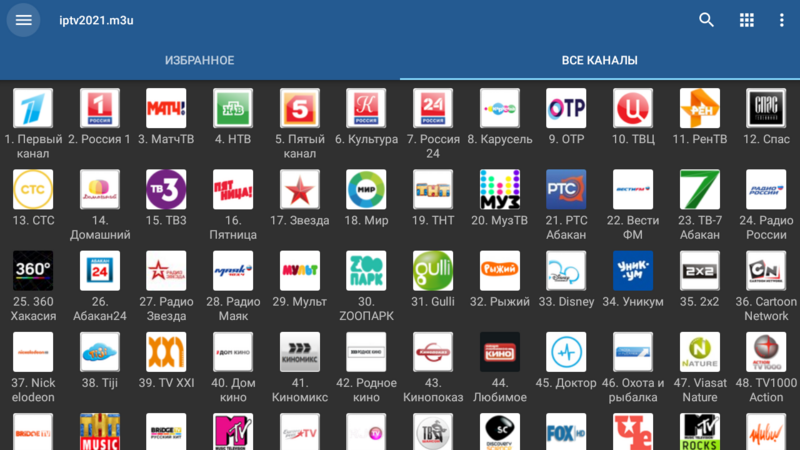Open the Доктор channel icon
Image resolution: width=800 pixels, height=450 pixels.
[566, 352]
